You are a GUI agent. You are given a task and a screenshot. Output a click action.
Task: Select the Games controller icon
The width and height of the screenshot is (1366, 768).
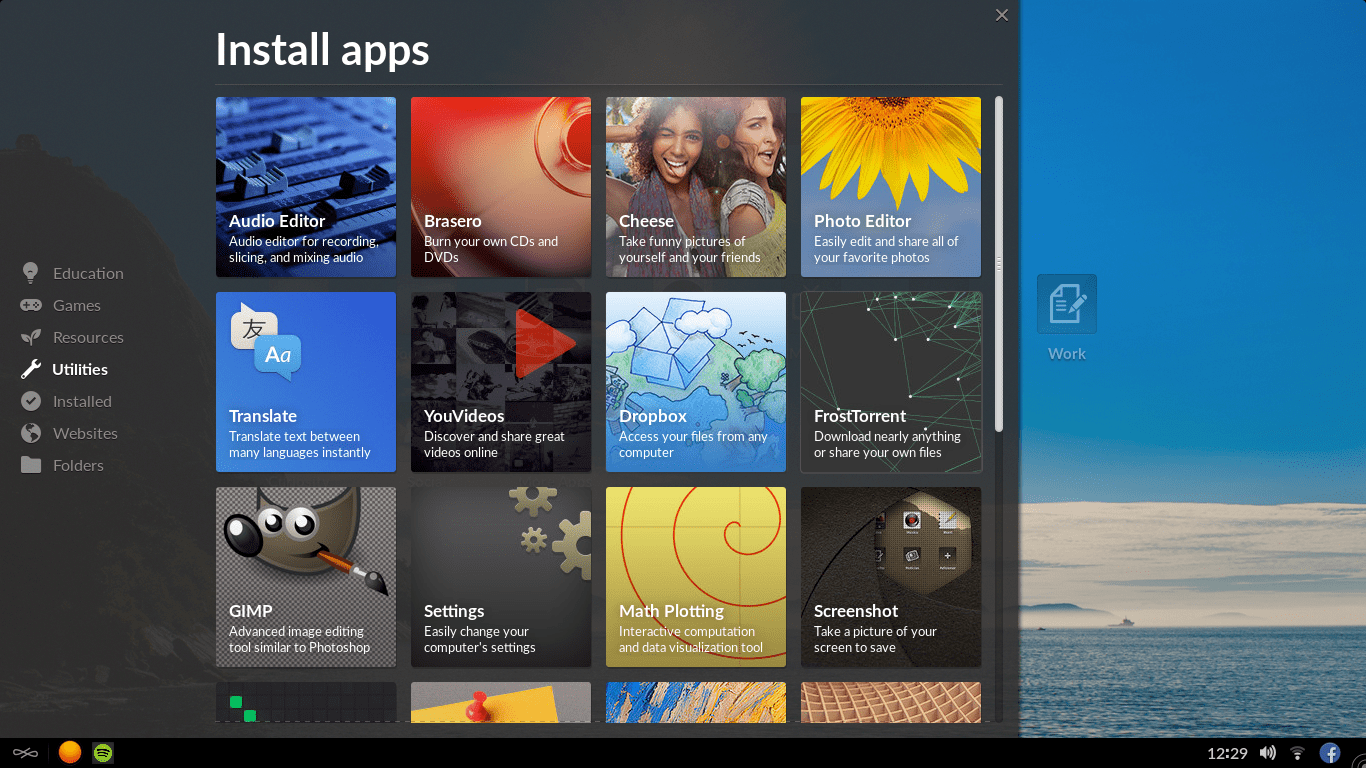pyautogui.click(x=31, y=305)
